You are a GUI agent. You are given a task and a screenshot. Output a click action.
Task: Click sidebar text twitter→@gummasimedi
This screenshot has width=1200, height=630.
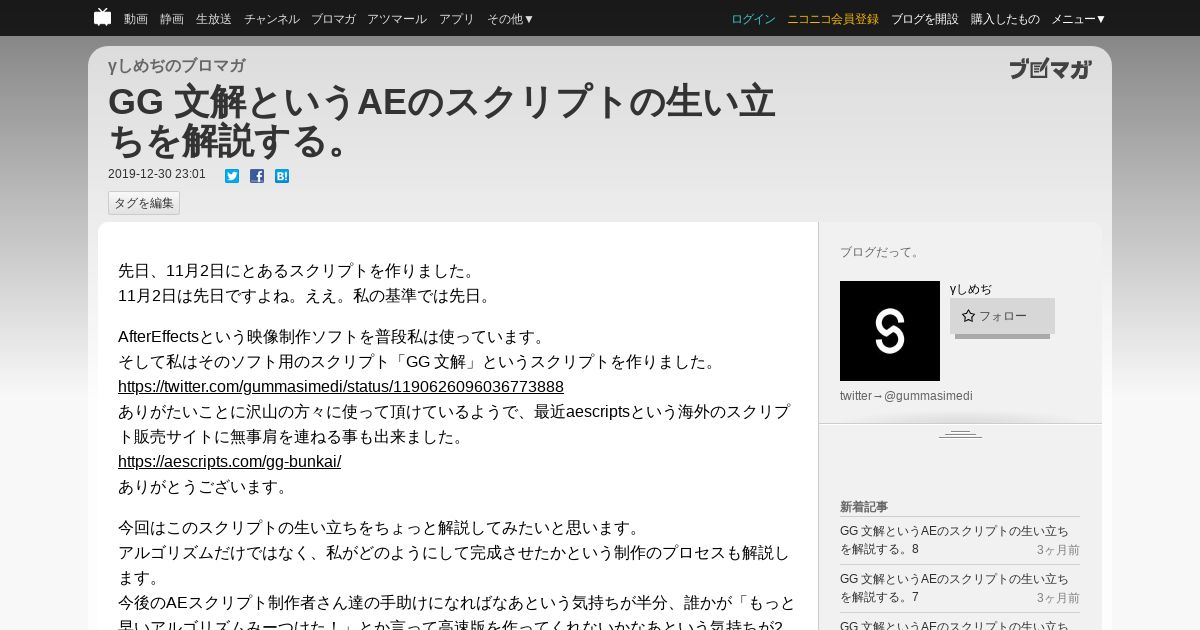point(906,396)
